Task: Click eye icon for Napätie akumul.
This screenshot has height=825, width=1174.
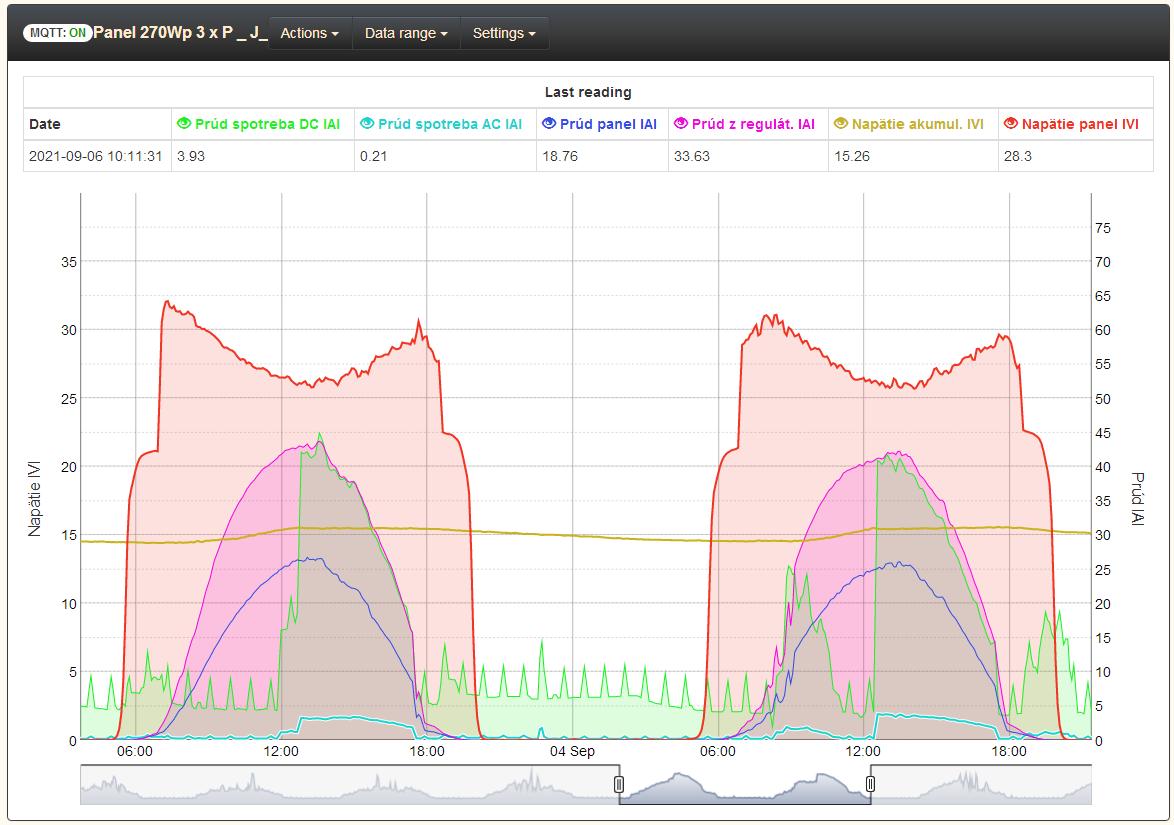Action: point(841,124)
